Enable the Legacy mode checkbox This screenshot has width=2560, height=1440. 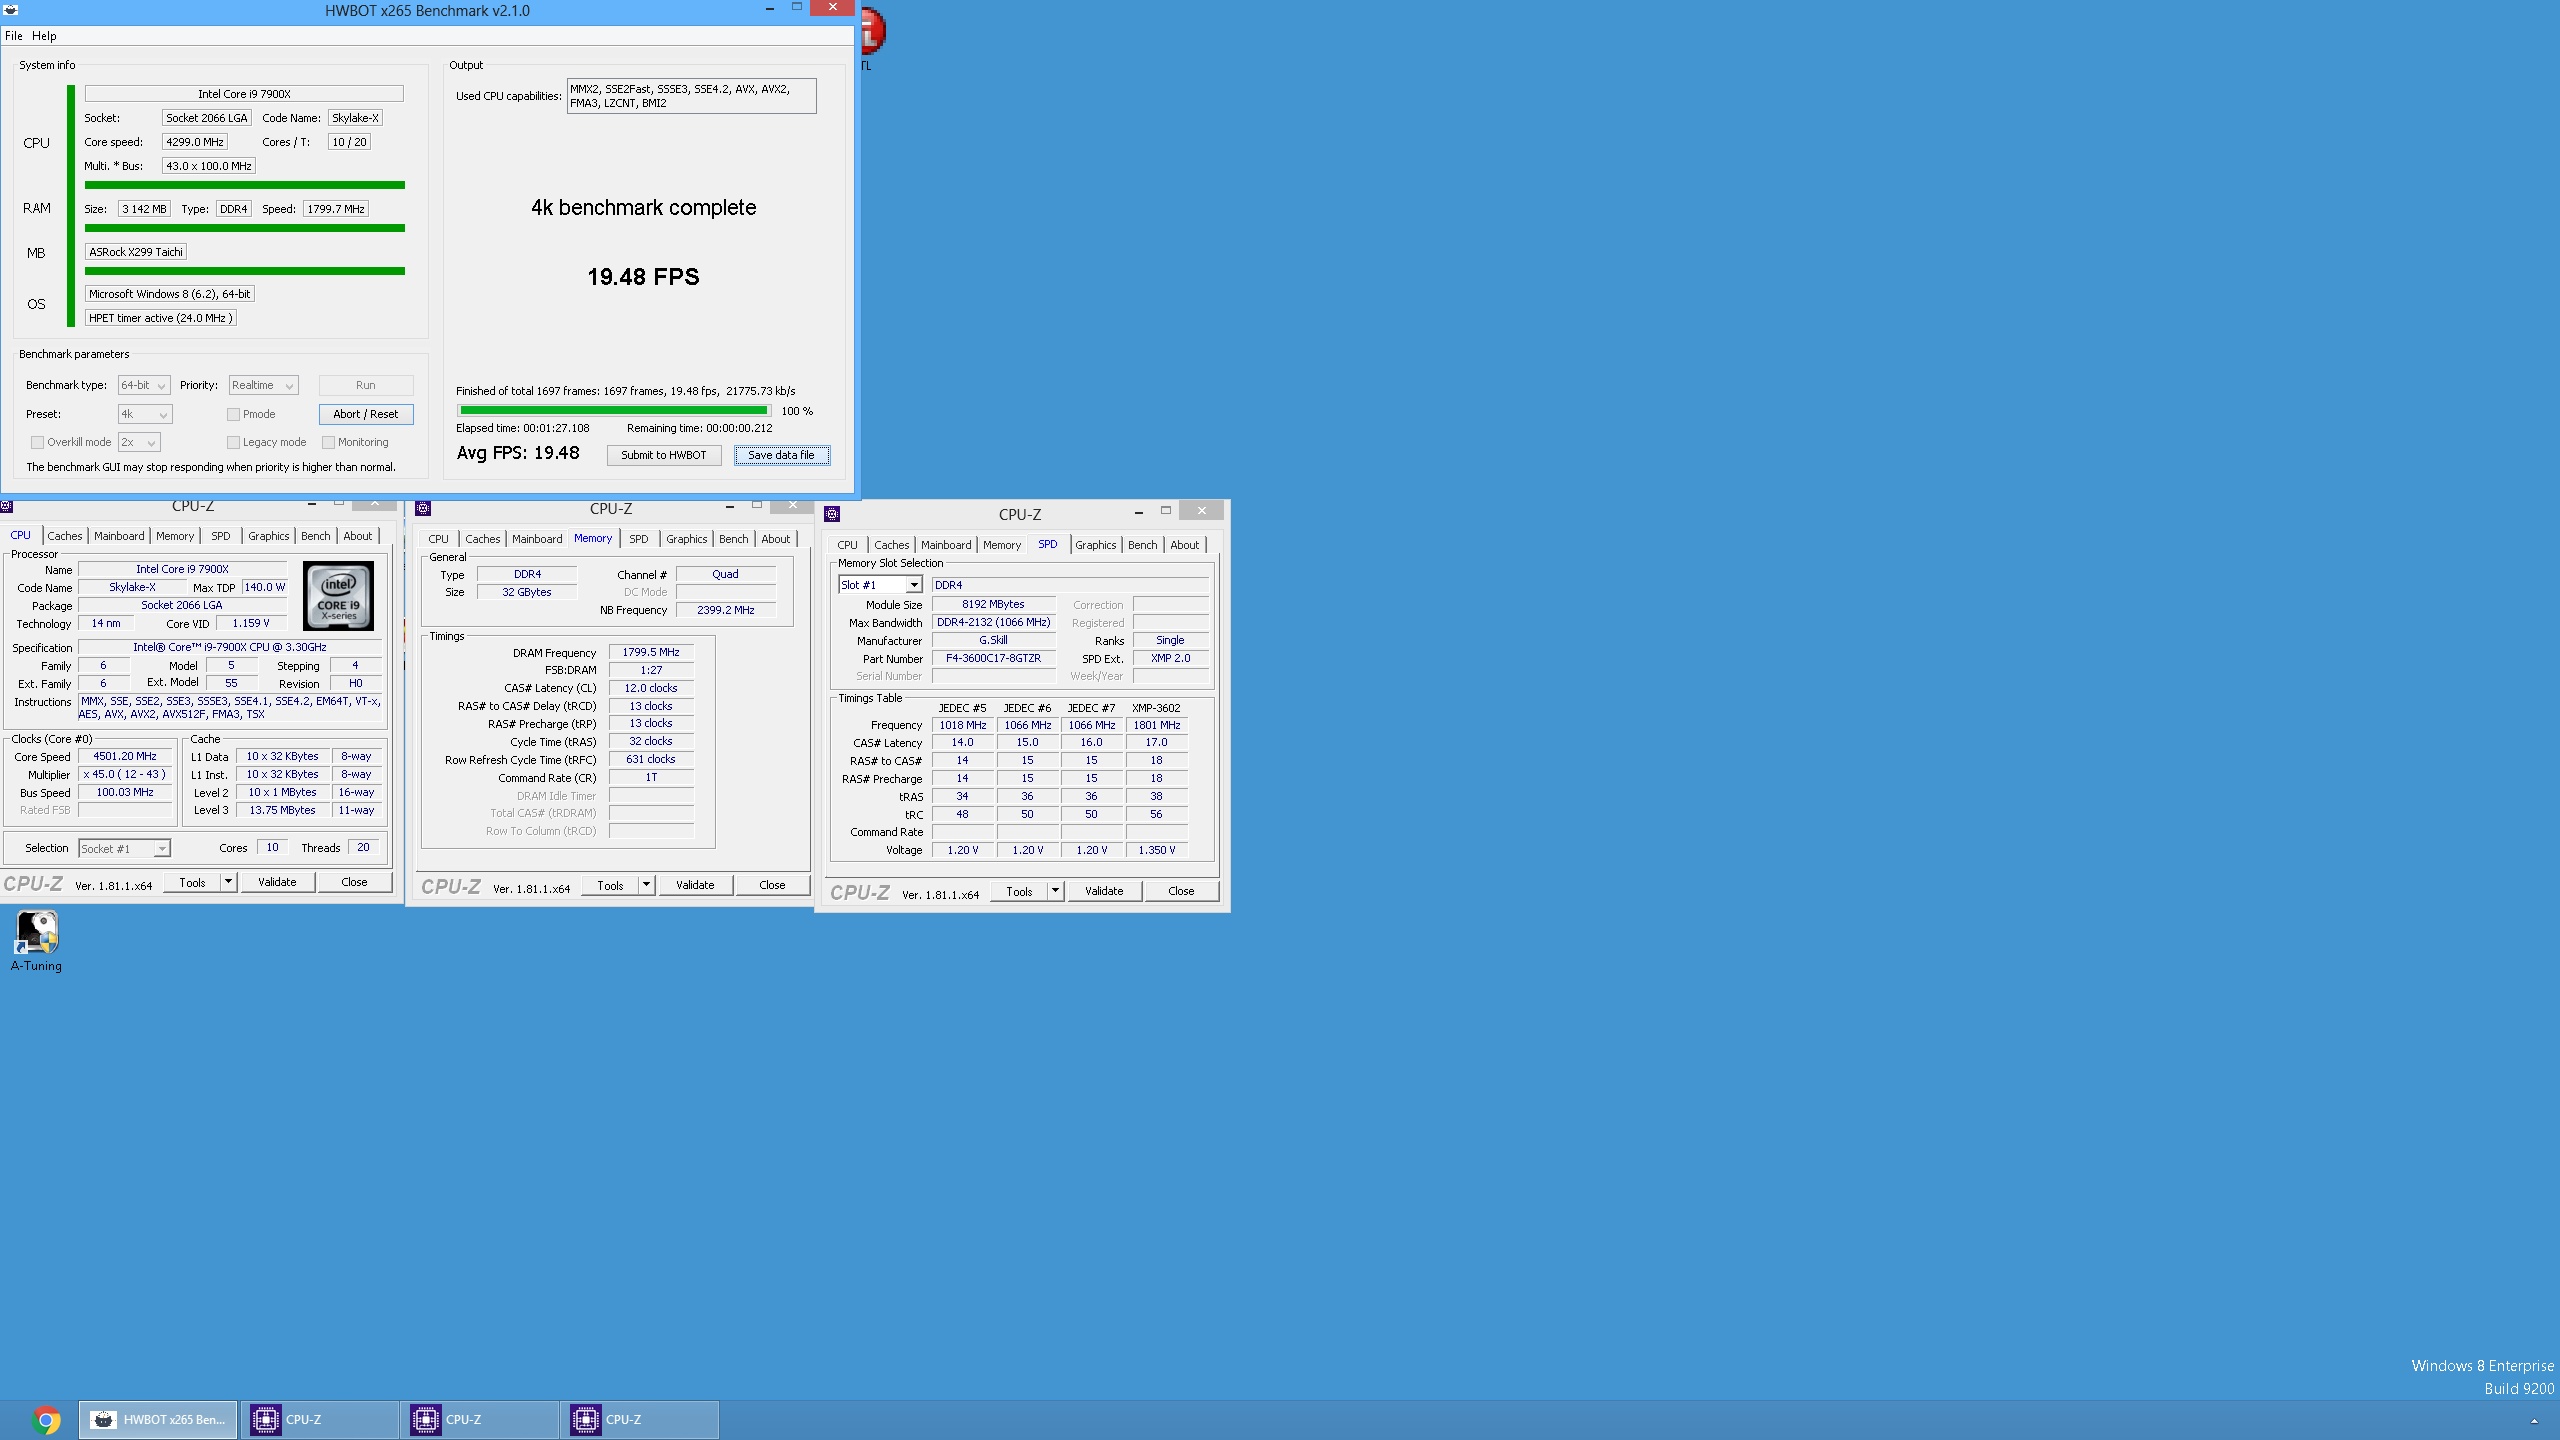(x=233, y=442)
